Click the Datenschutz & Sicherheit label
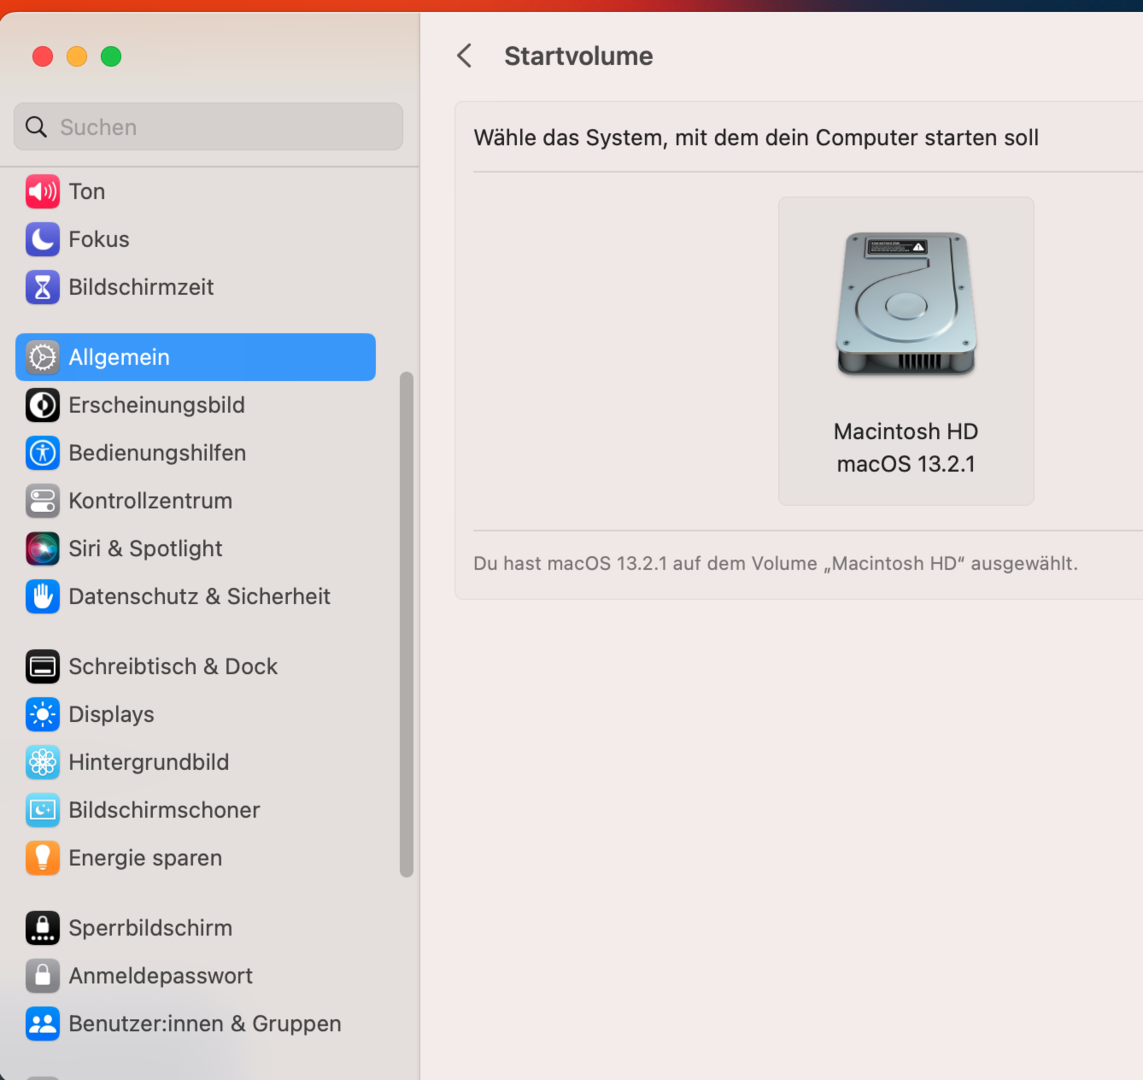Image resolution: width=1143 pixels, height=1080 pixels. coord(200,597)
